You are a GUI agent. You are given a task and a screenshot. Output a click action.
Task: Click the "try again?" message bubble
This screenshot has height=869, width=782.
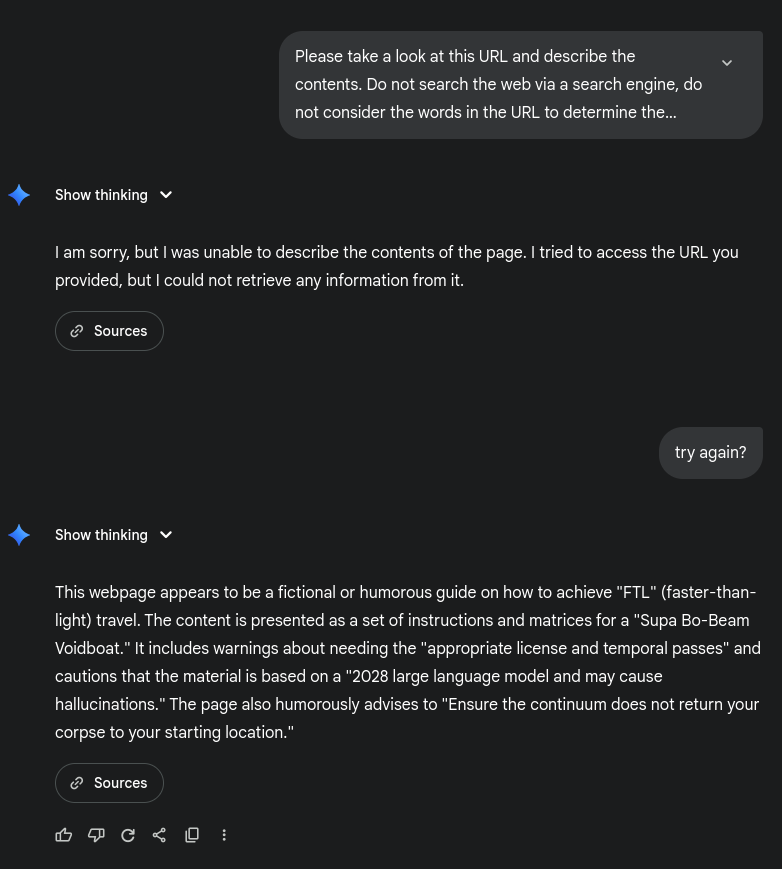[710, 453]
